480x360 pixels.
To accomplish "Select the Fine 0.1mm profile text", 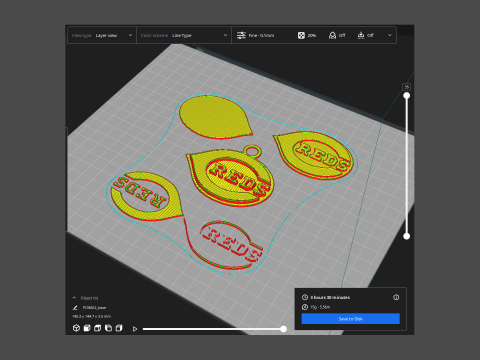I will 261,35.
